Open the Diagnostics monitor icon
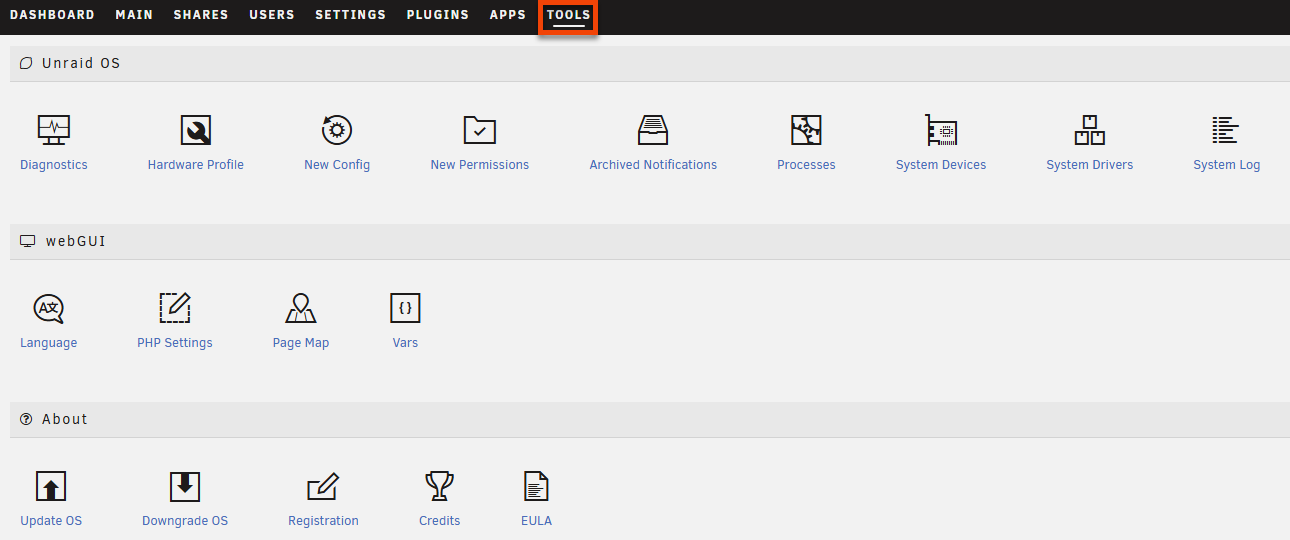Image resolution: width=1290 pixels, height=540 pixels. tap(53, 130)
